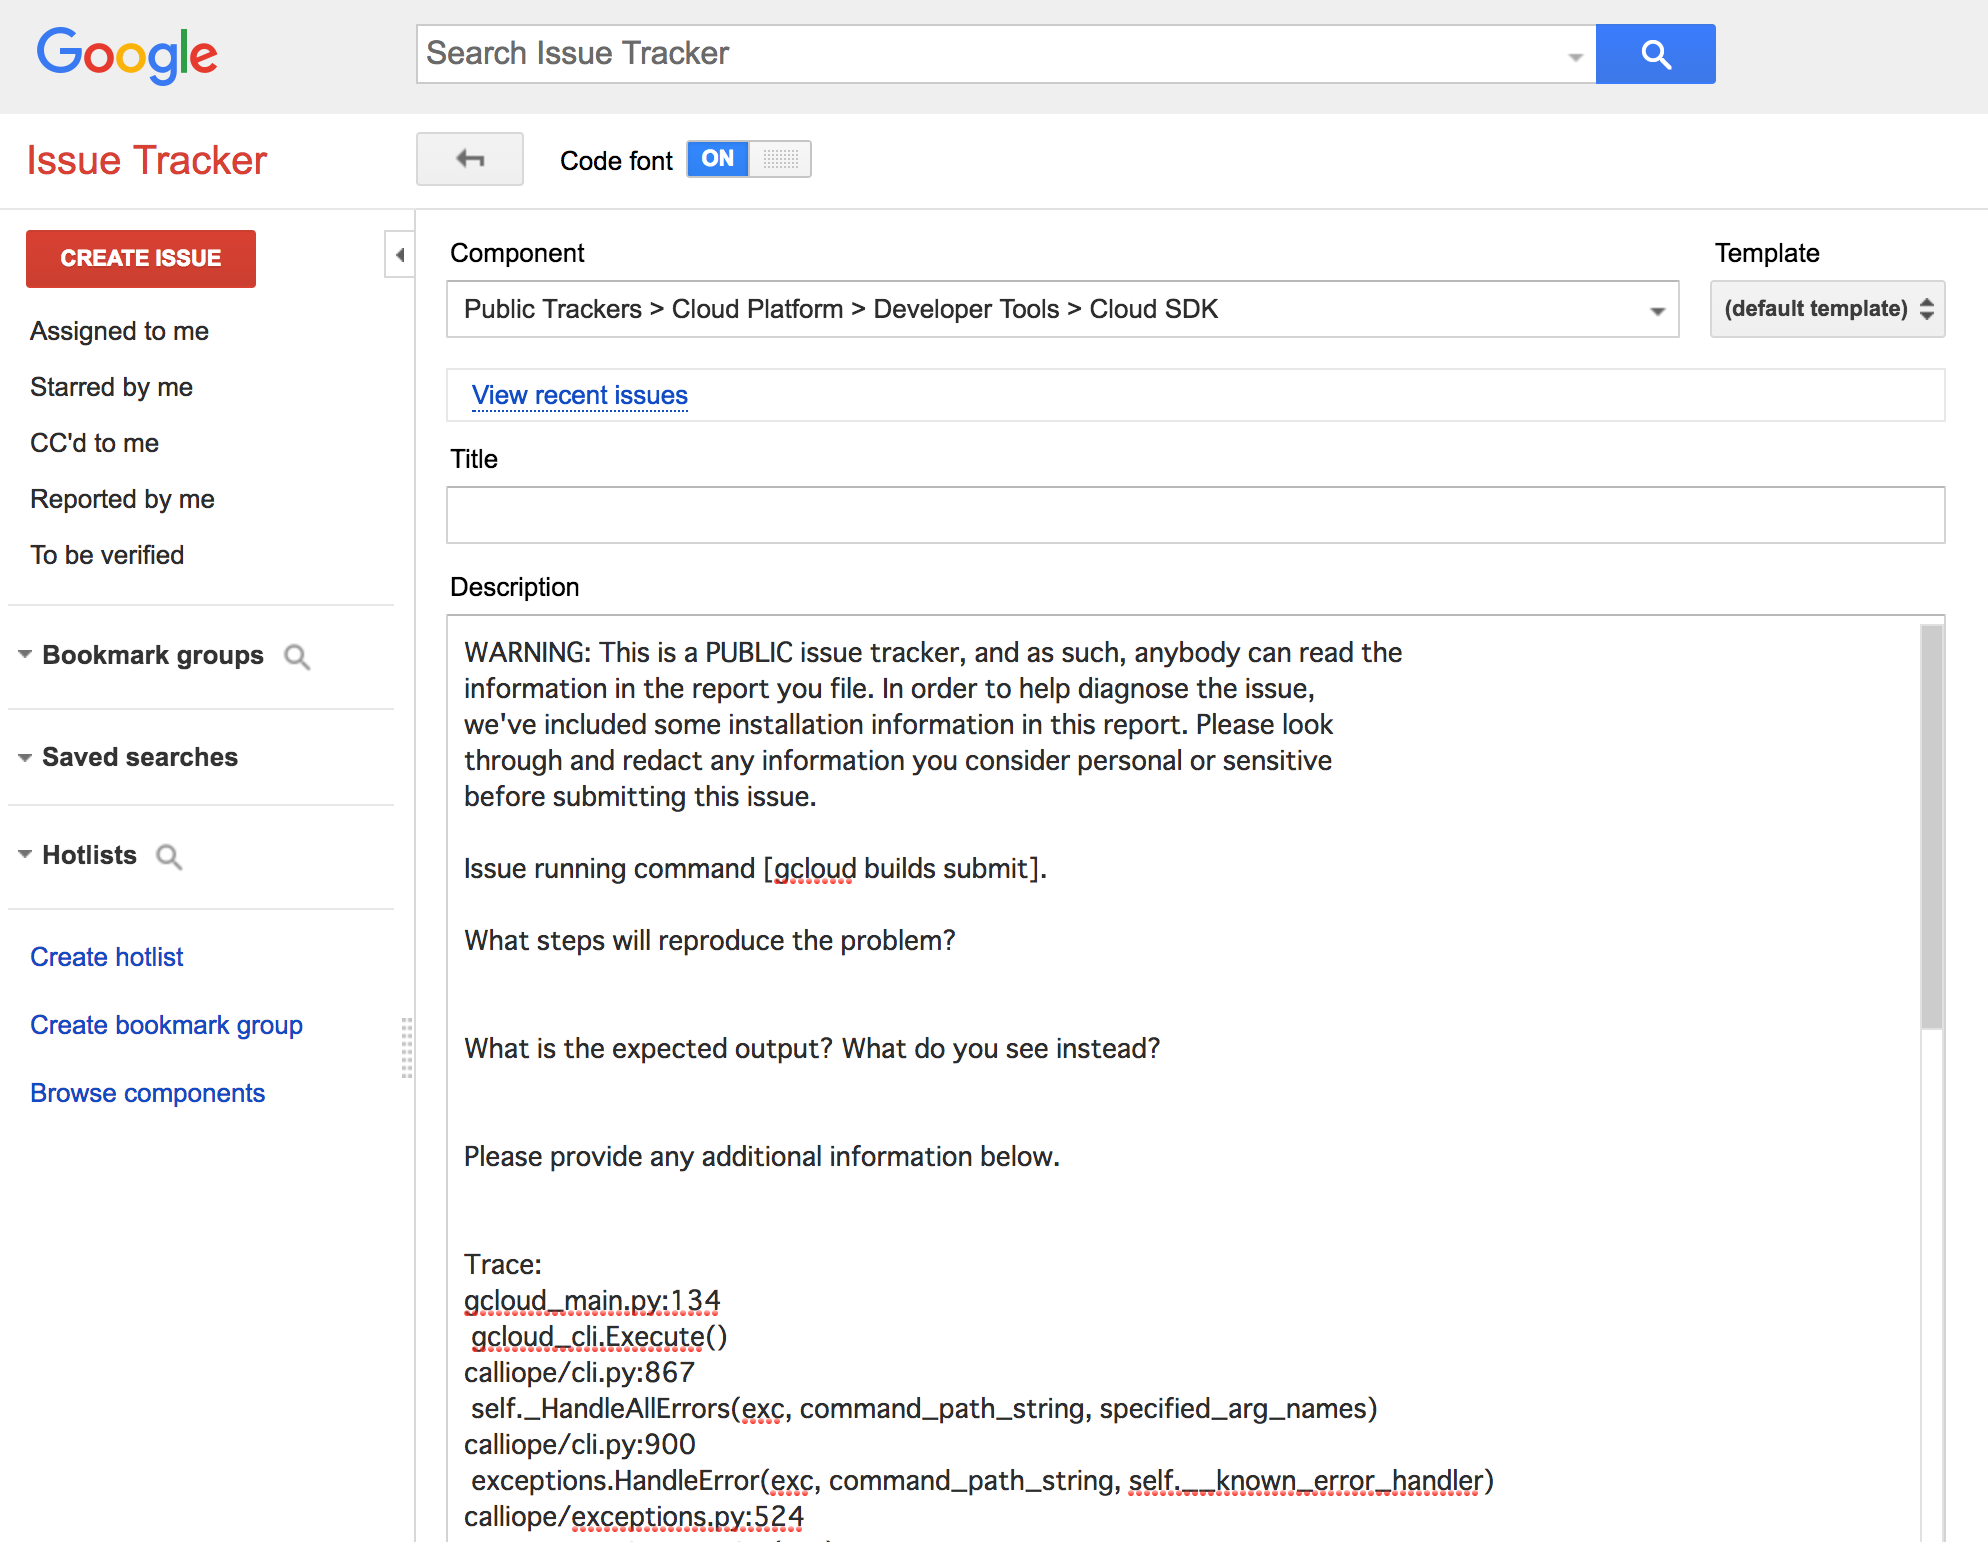Collapse the Hotlists section
This screenshot has width=1988, height=1542.
click(x=25, y=854)
